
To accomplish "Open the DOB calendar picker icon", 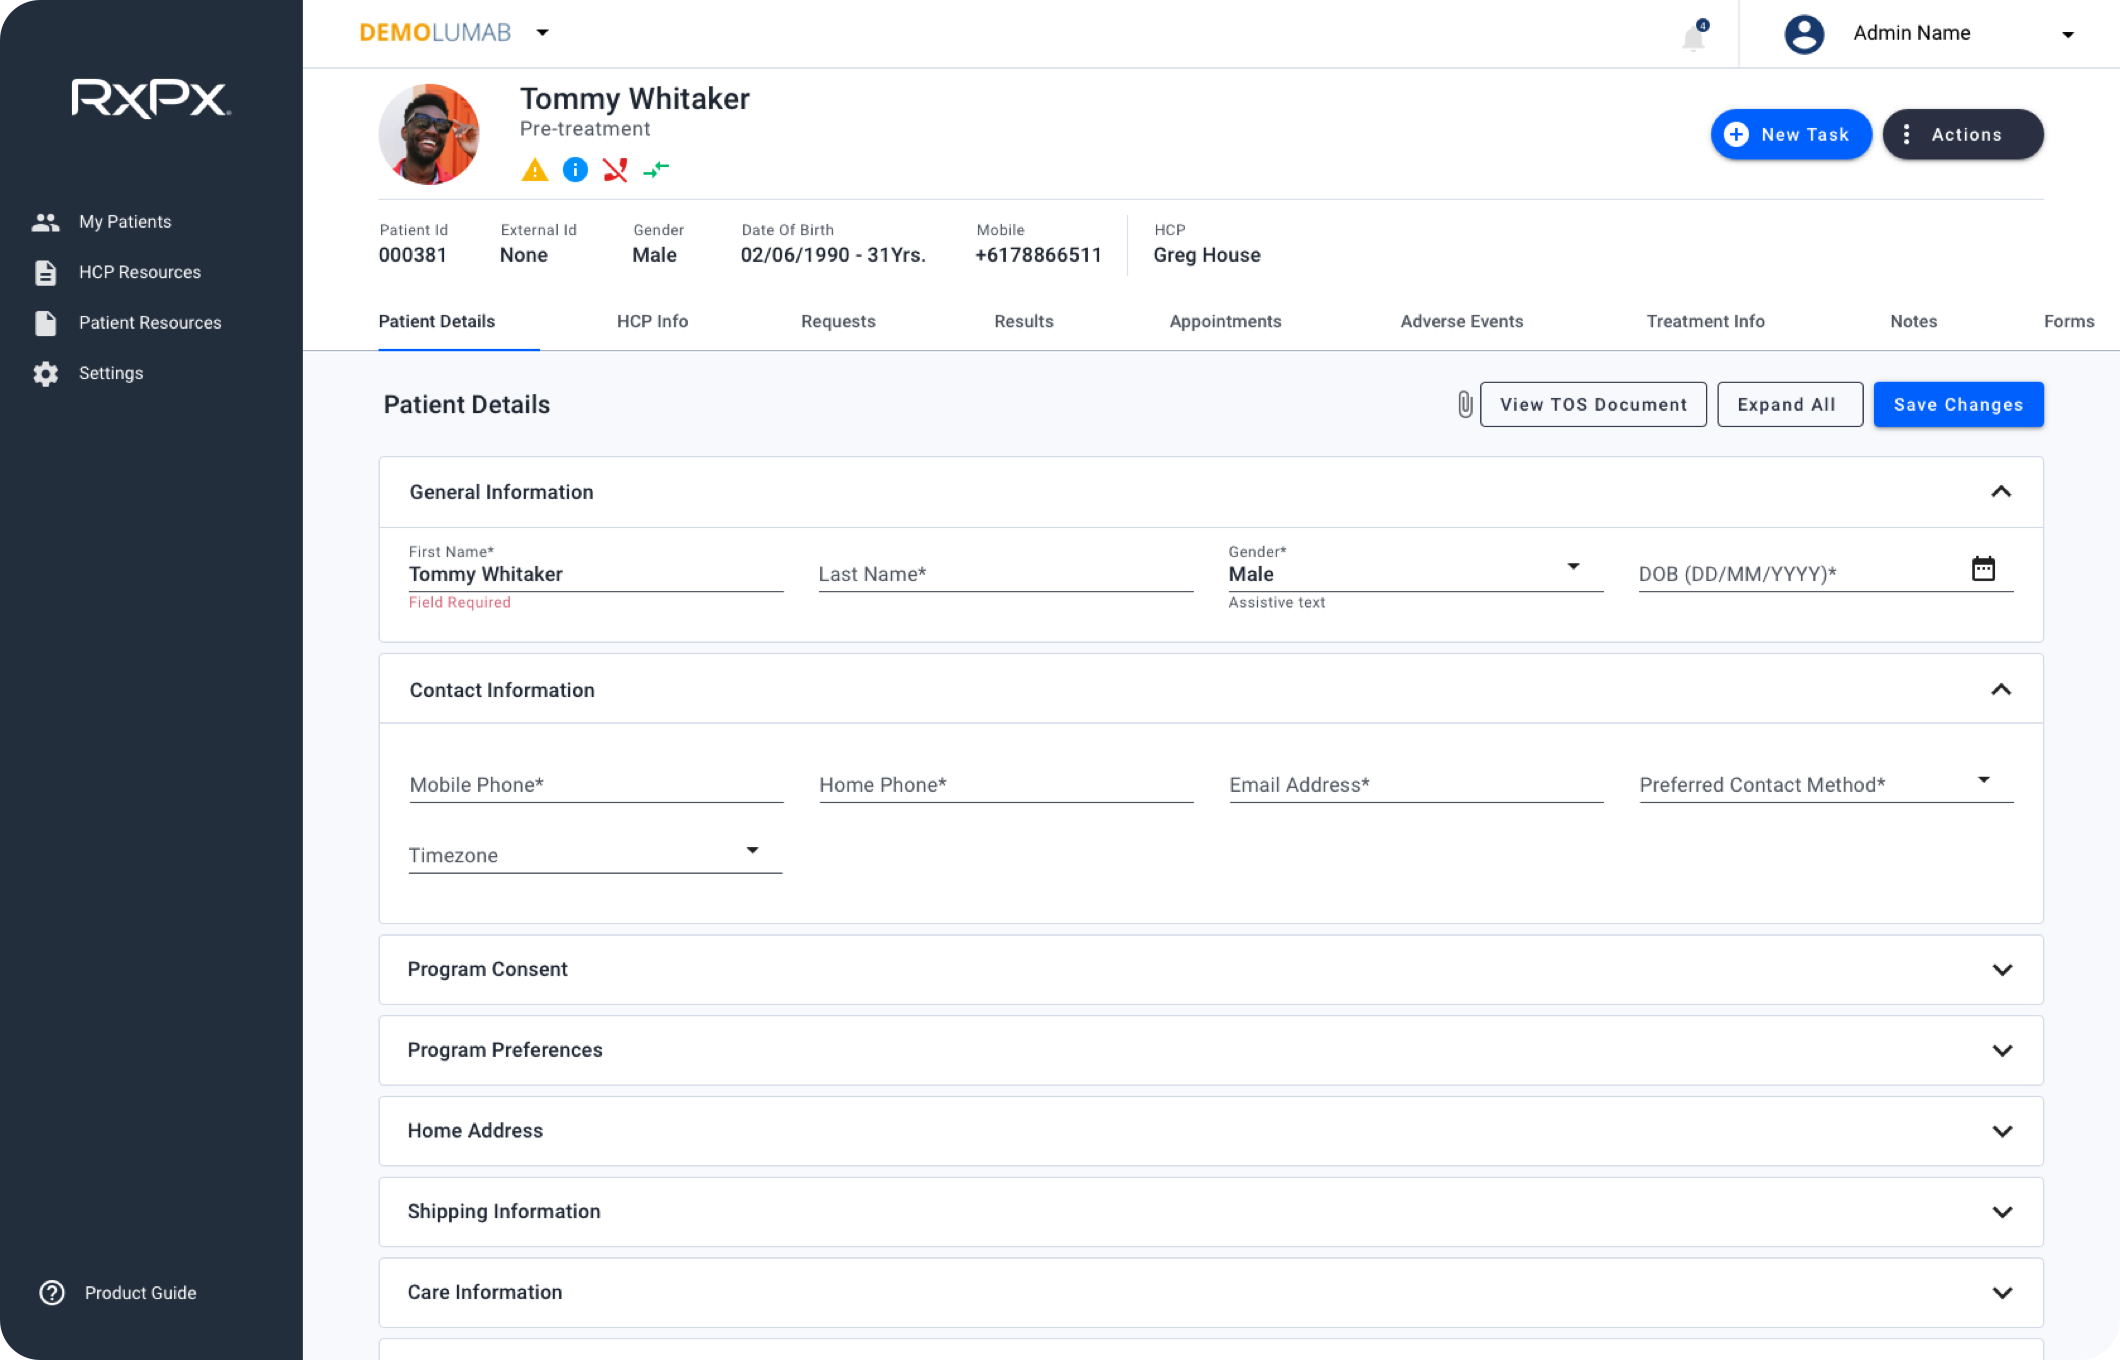I will 1983,569.
